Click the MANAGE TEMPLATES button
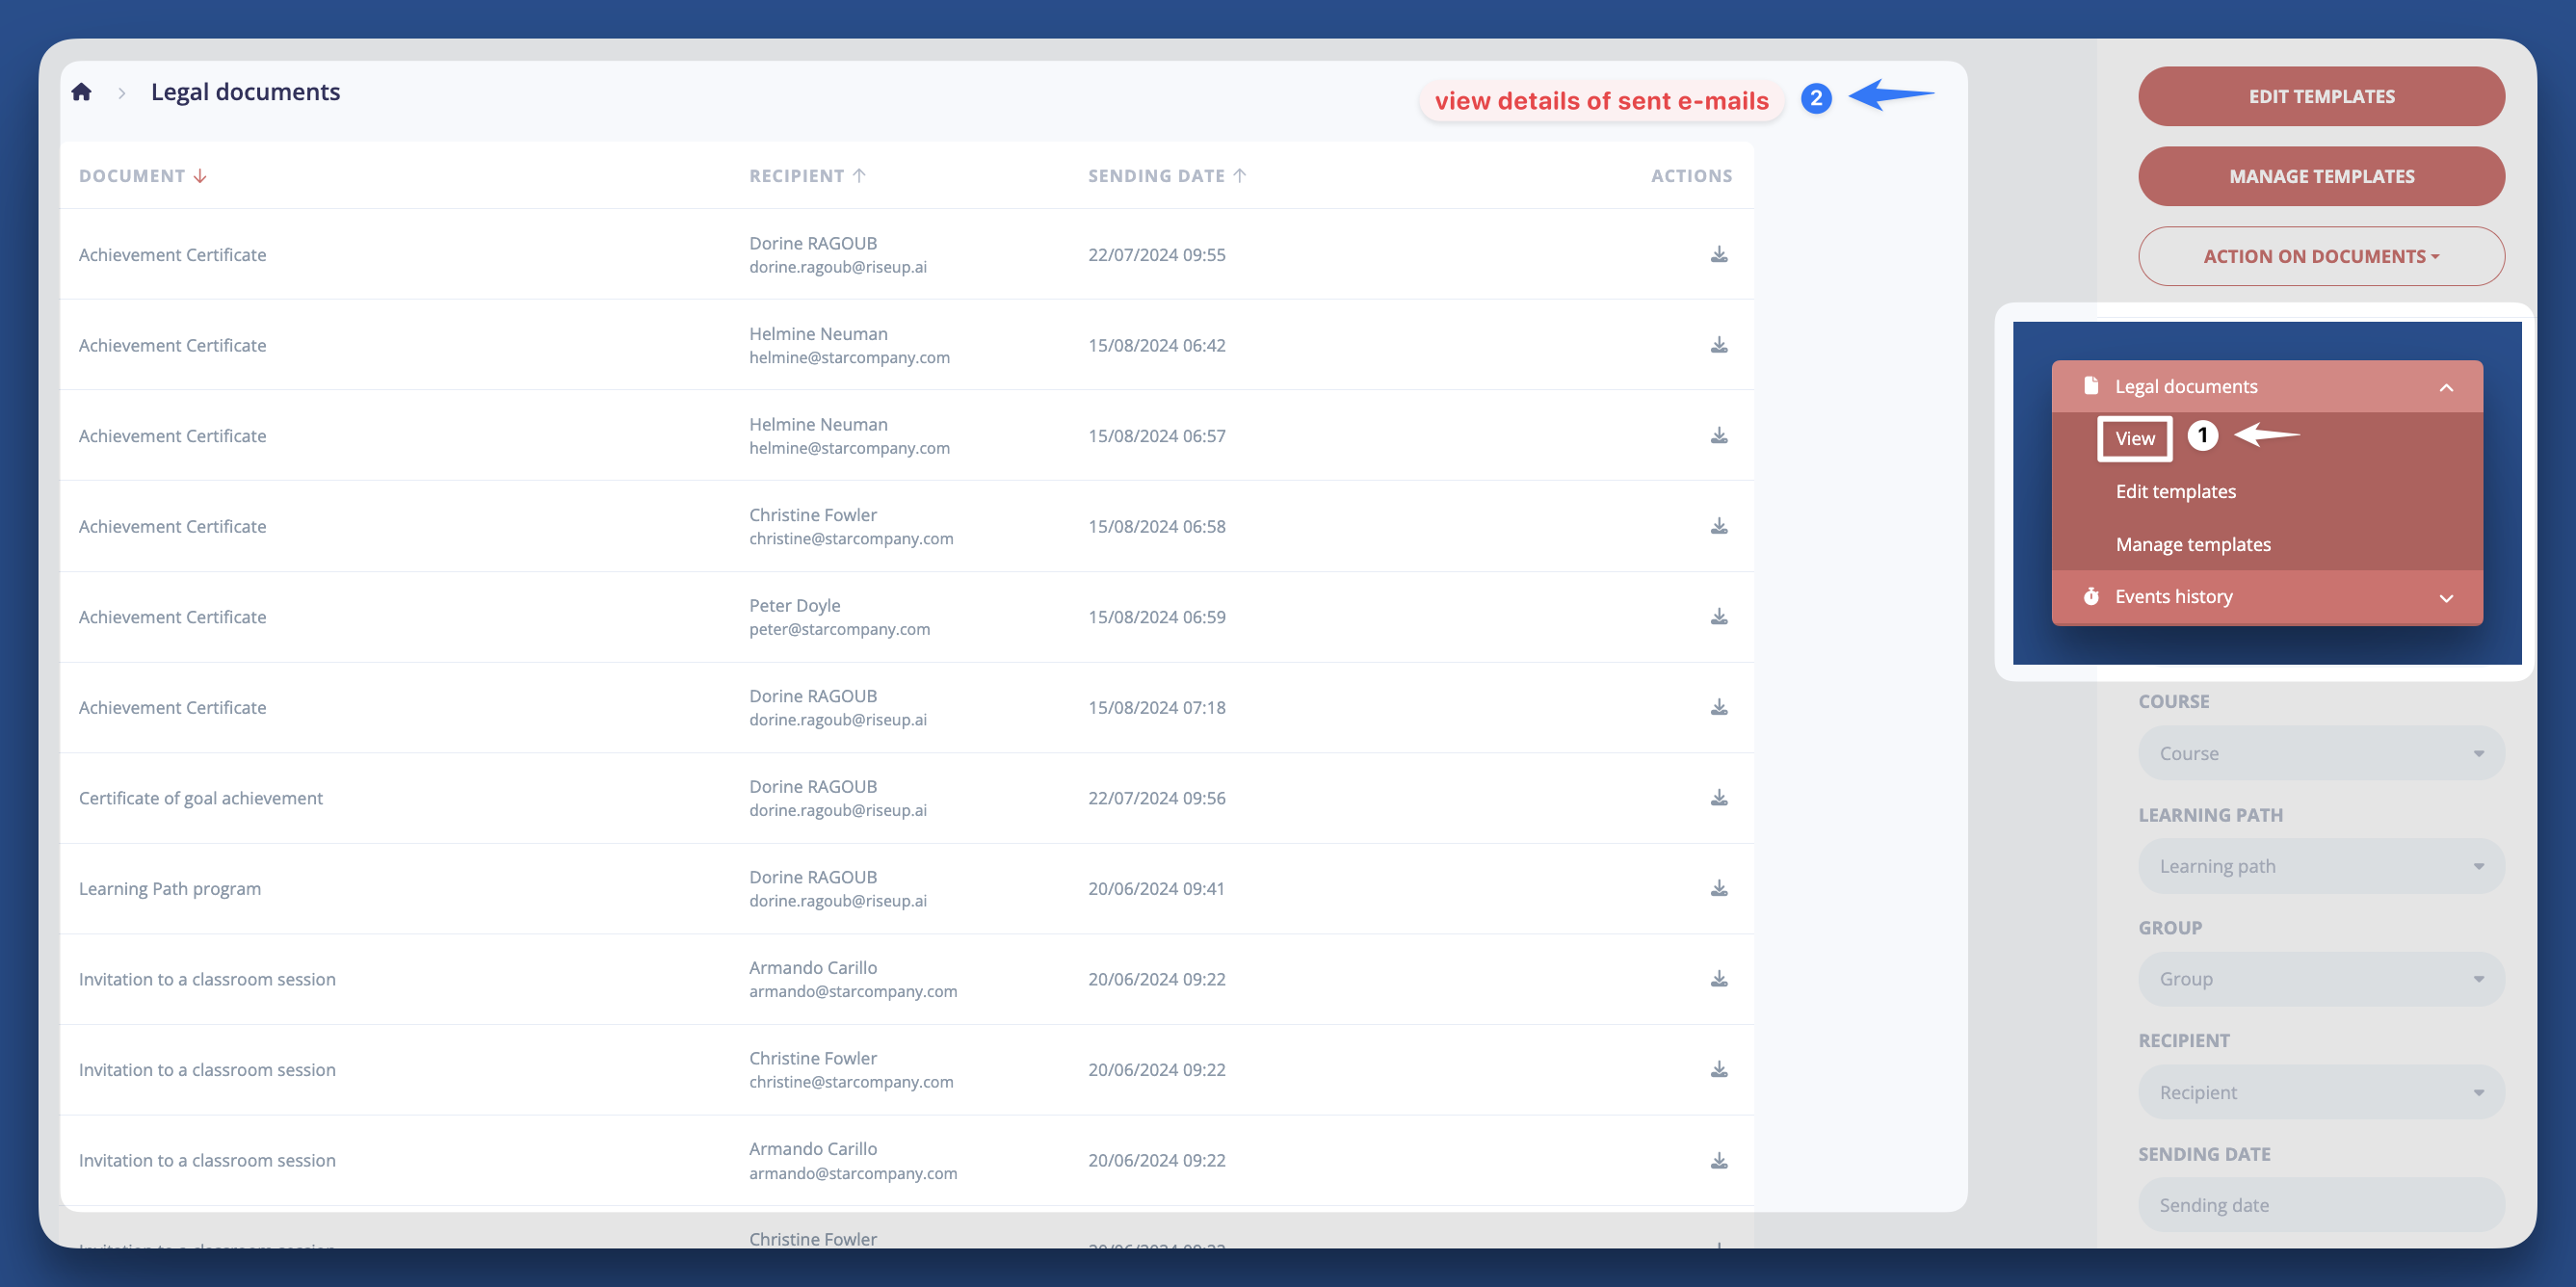This screenshot has height=1287, width=2576. [x=2320, y=176]
